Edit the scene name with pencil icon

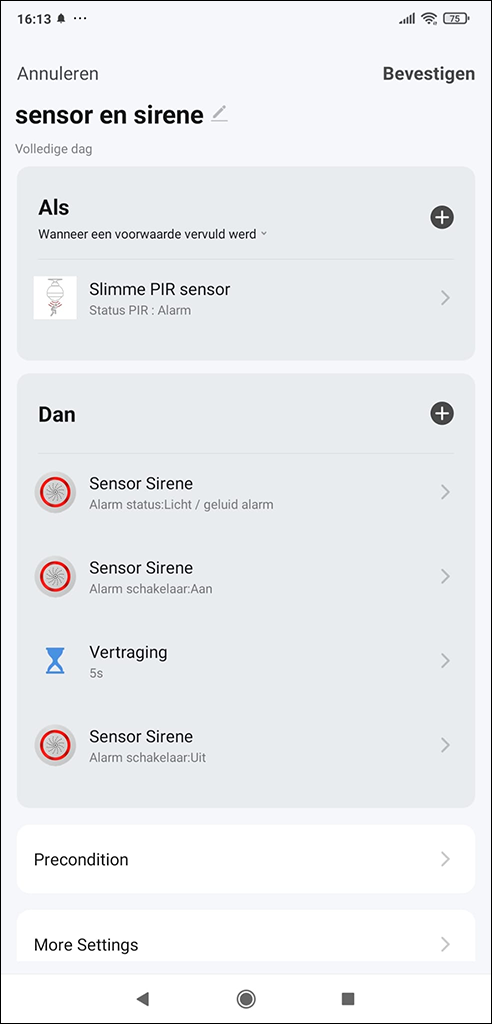click(x=220, y=114)
